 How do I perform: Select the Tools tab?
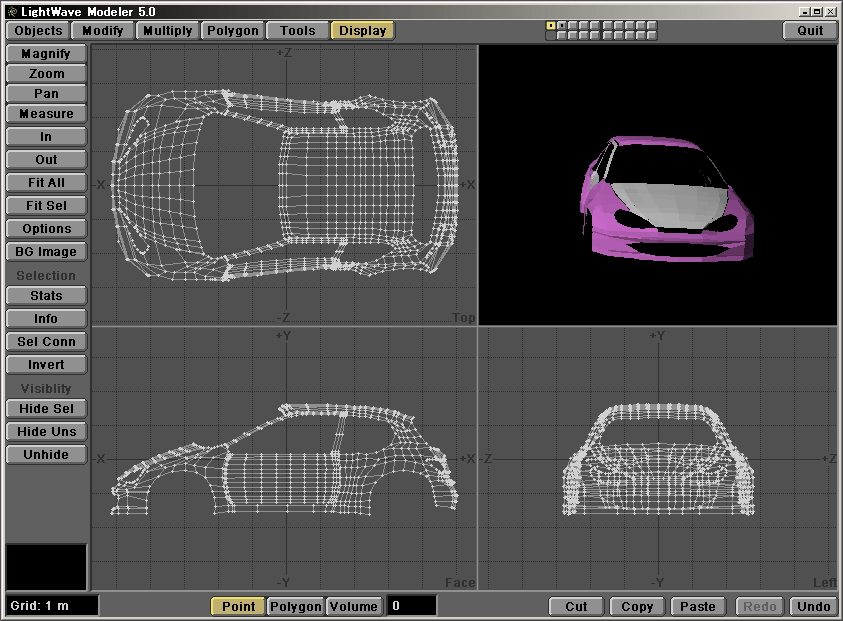point(297,30)
